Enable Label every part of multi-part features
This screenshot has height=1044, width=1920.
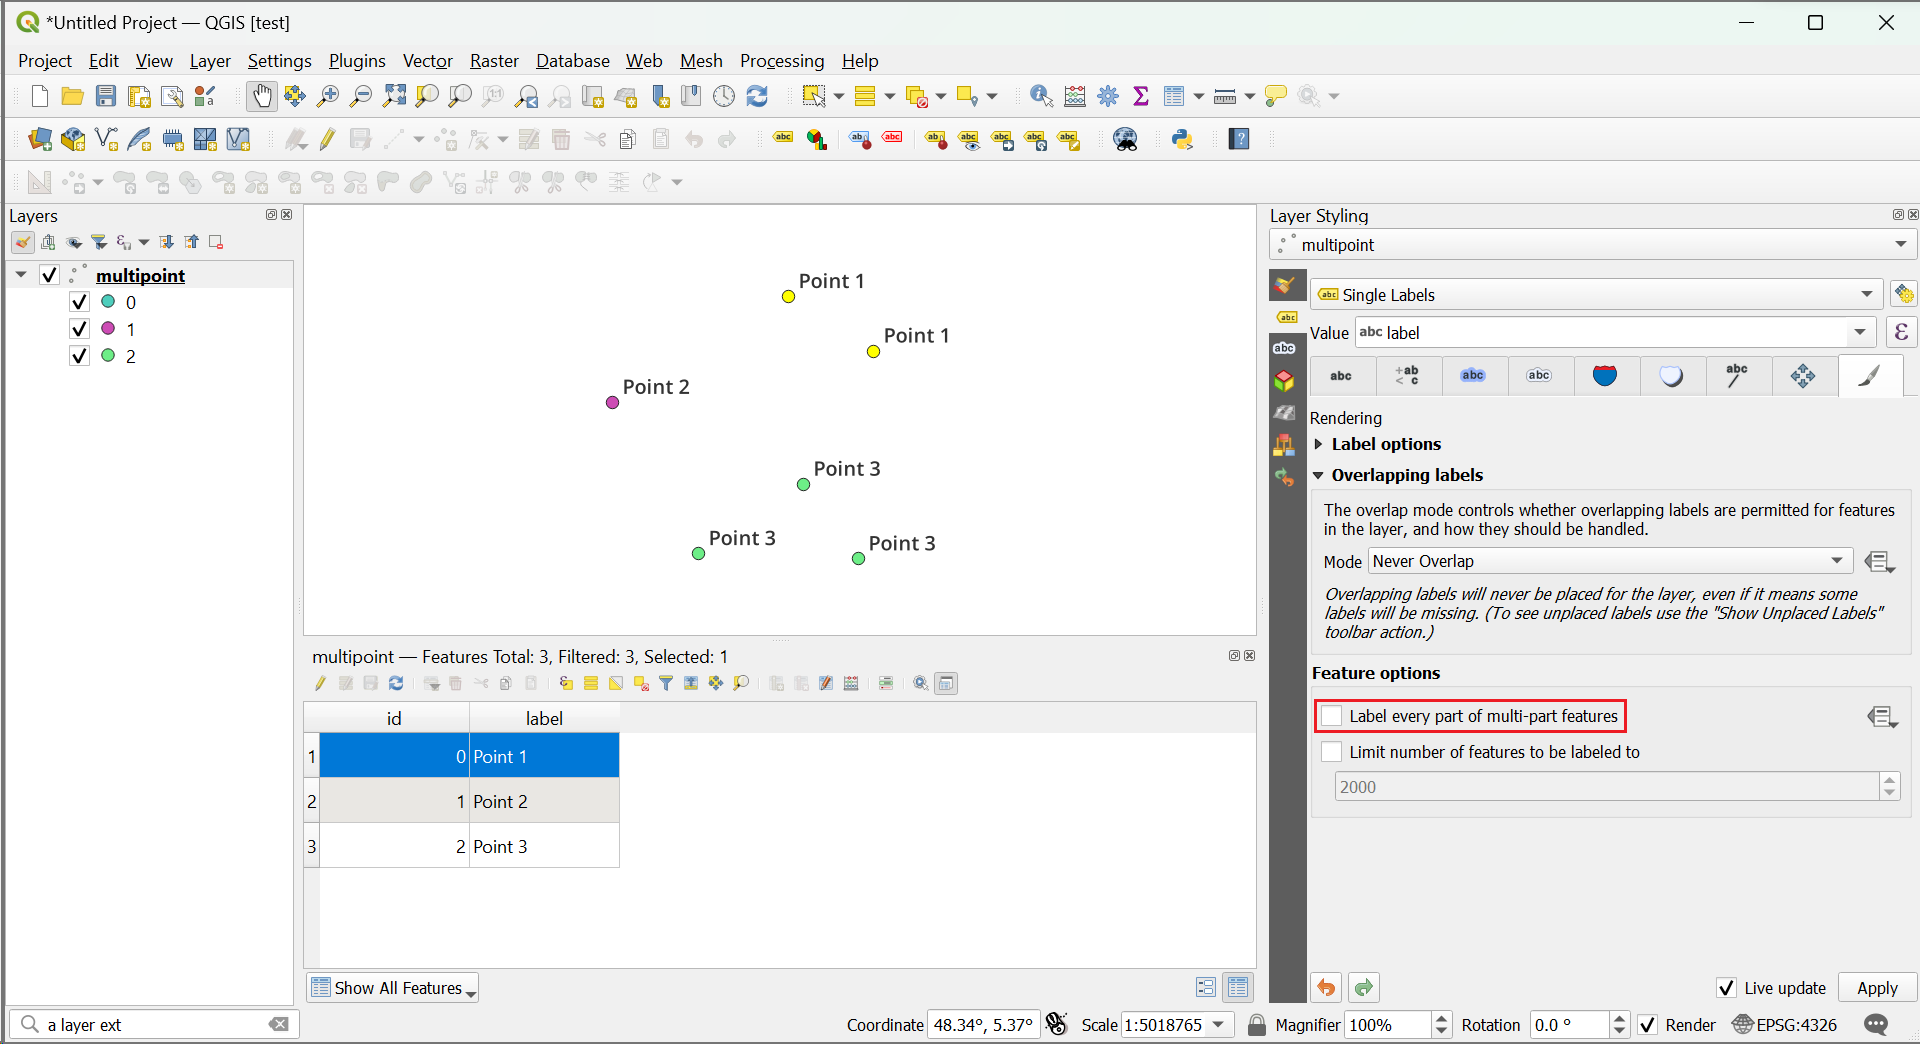[1332, 716]
